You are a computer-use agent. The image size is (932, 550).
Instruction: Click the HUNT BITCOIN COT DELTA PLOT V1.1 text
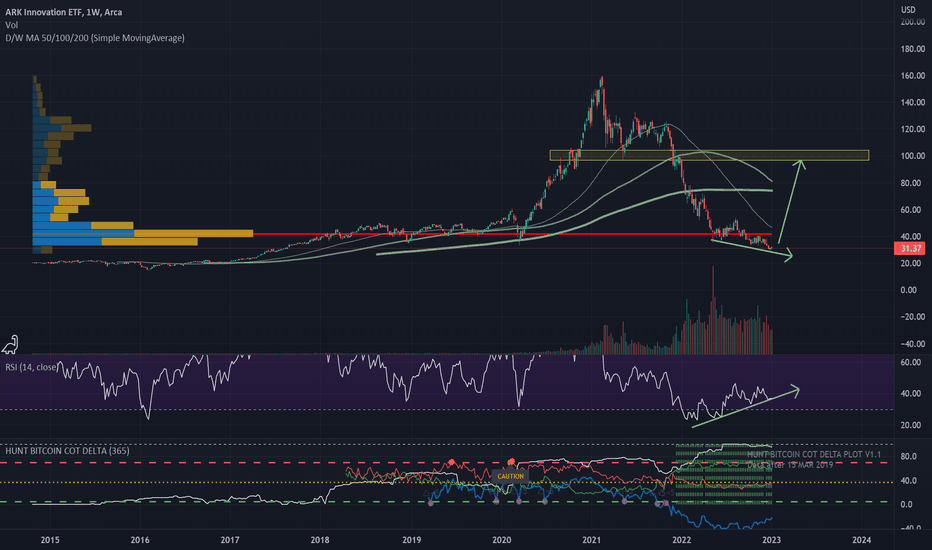coord(814,454)
